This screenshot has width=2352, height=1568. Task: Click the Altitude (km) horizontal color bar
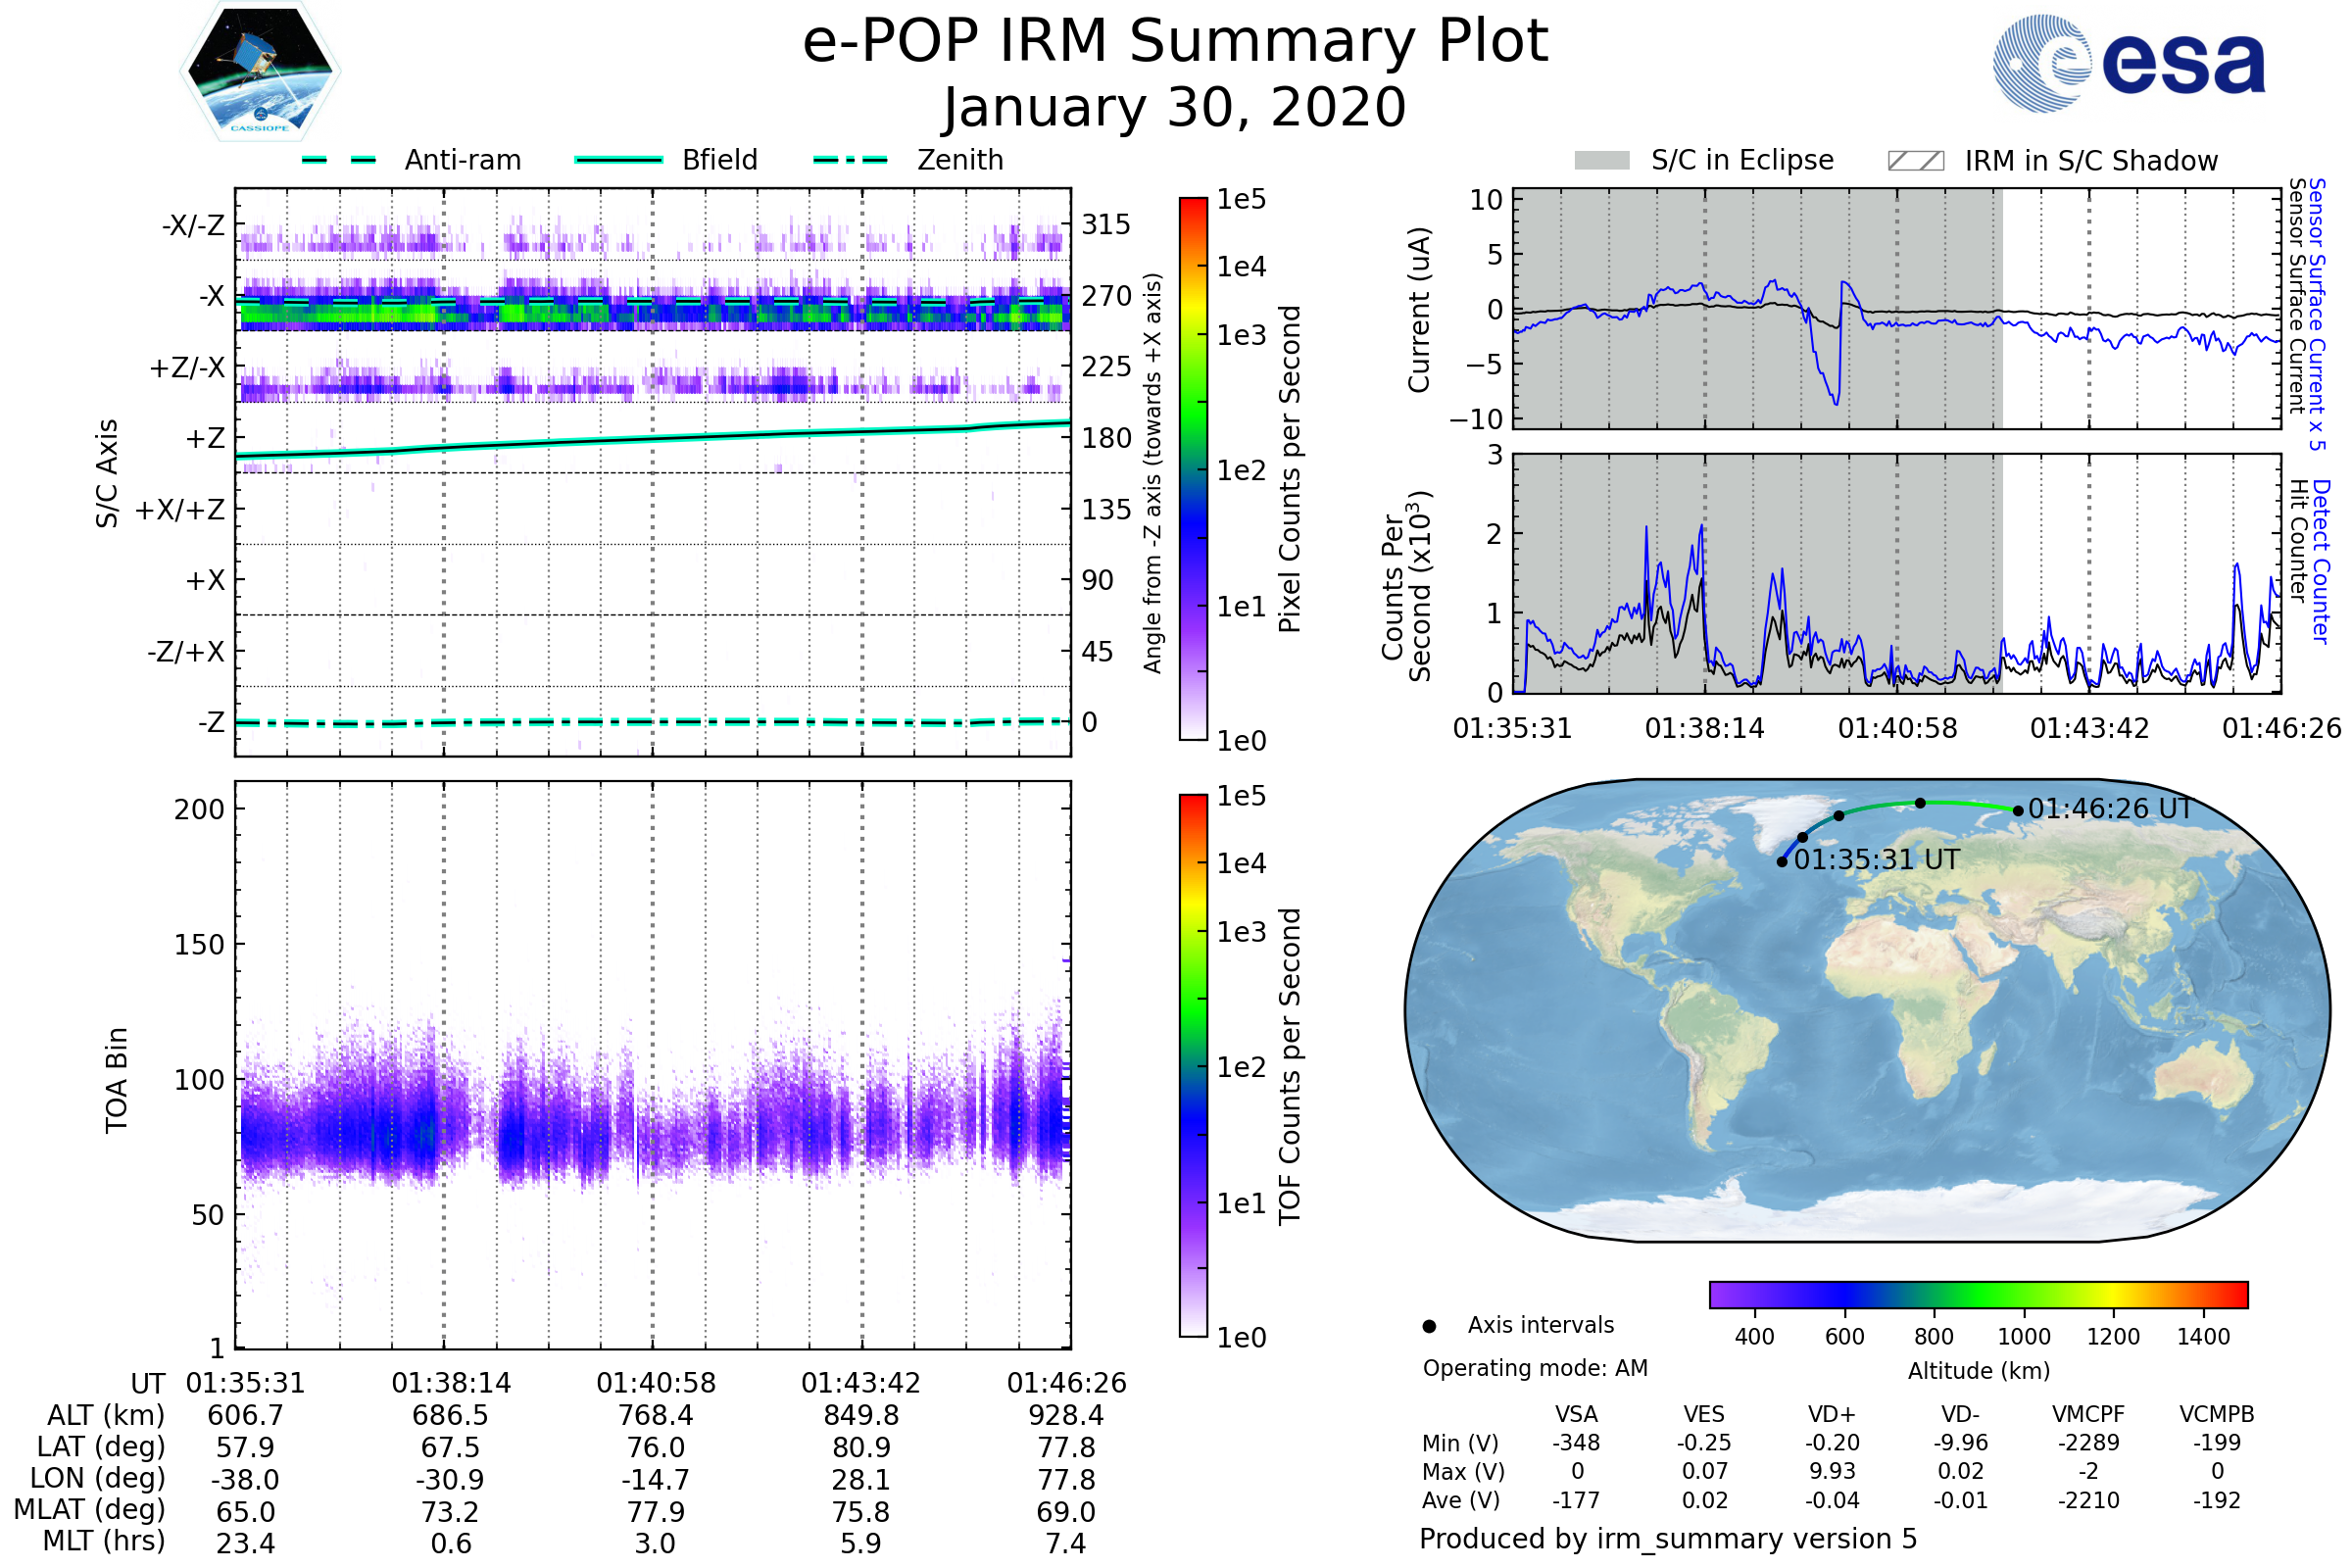coord(1978,1294)
